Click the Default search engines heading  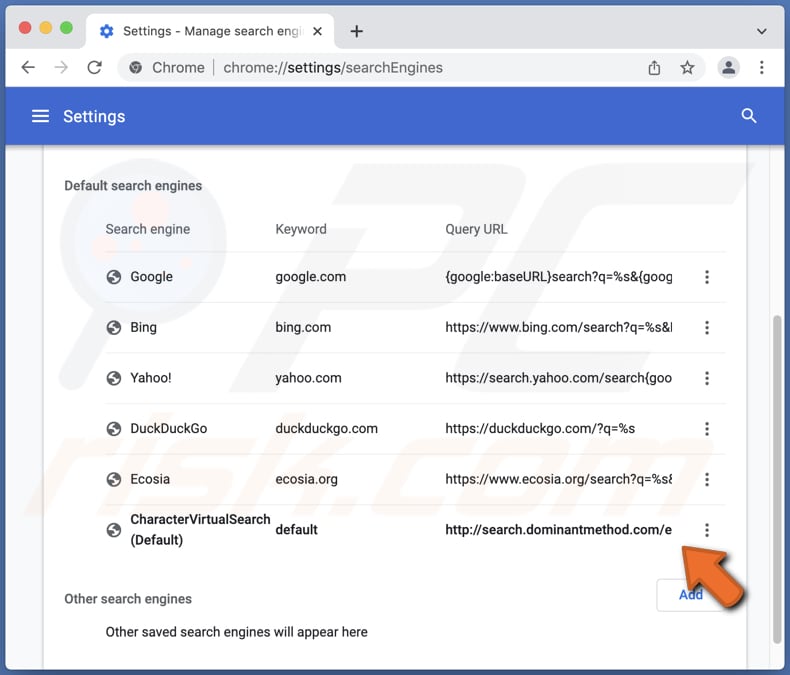coord(133,186)
